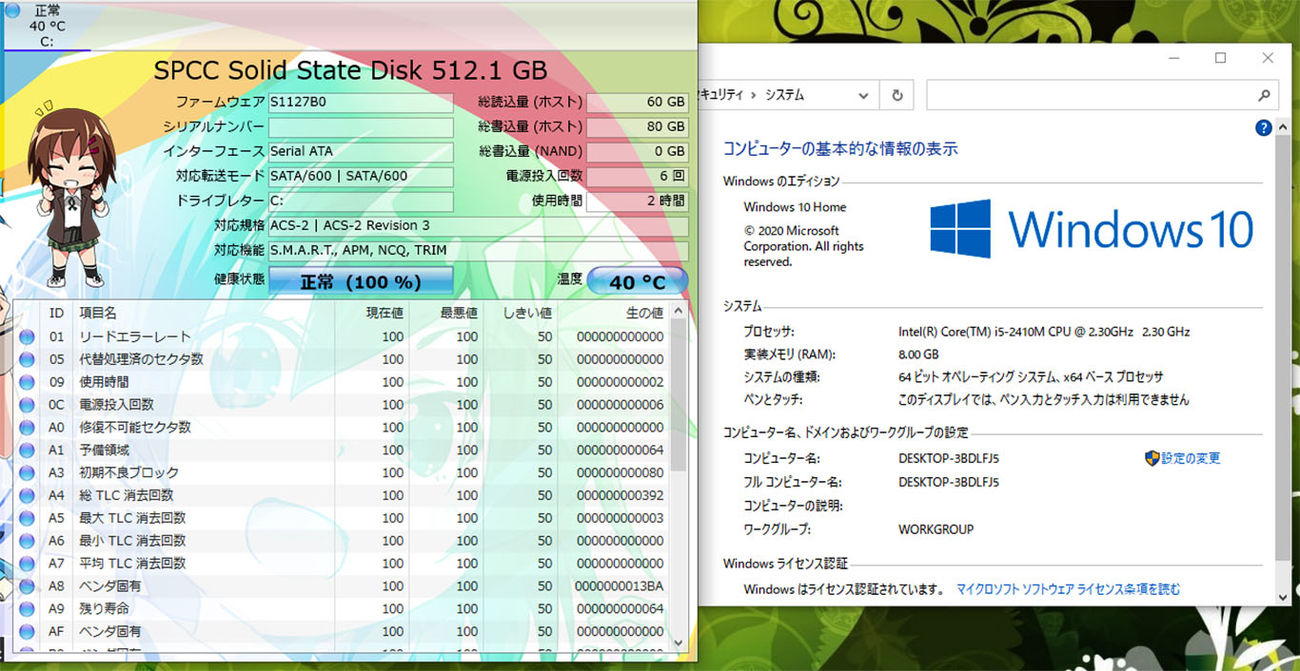This screenshot has height=671, width=1300.
Task: Open the address bar history dropdown chevron
Action: (x=863, y=95)
